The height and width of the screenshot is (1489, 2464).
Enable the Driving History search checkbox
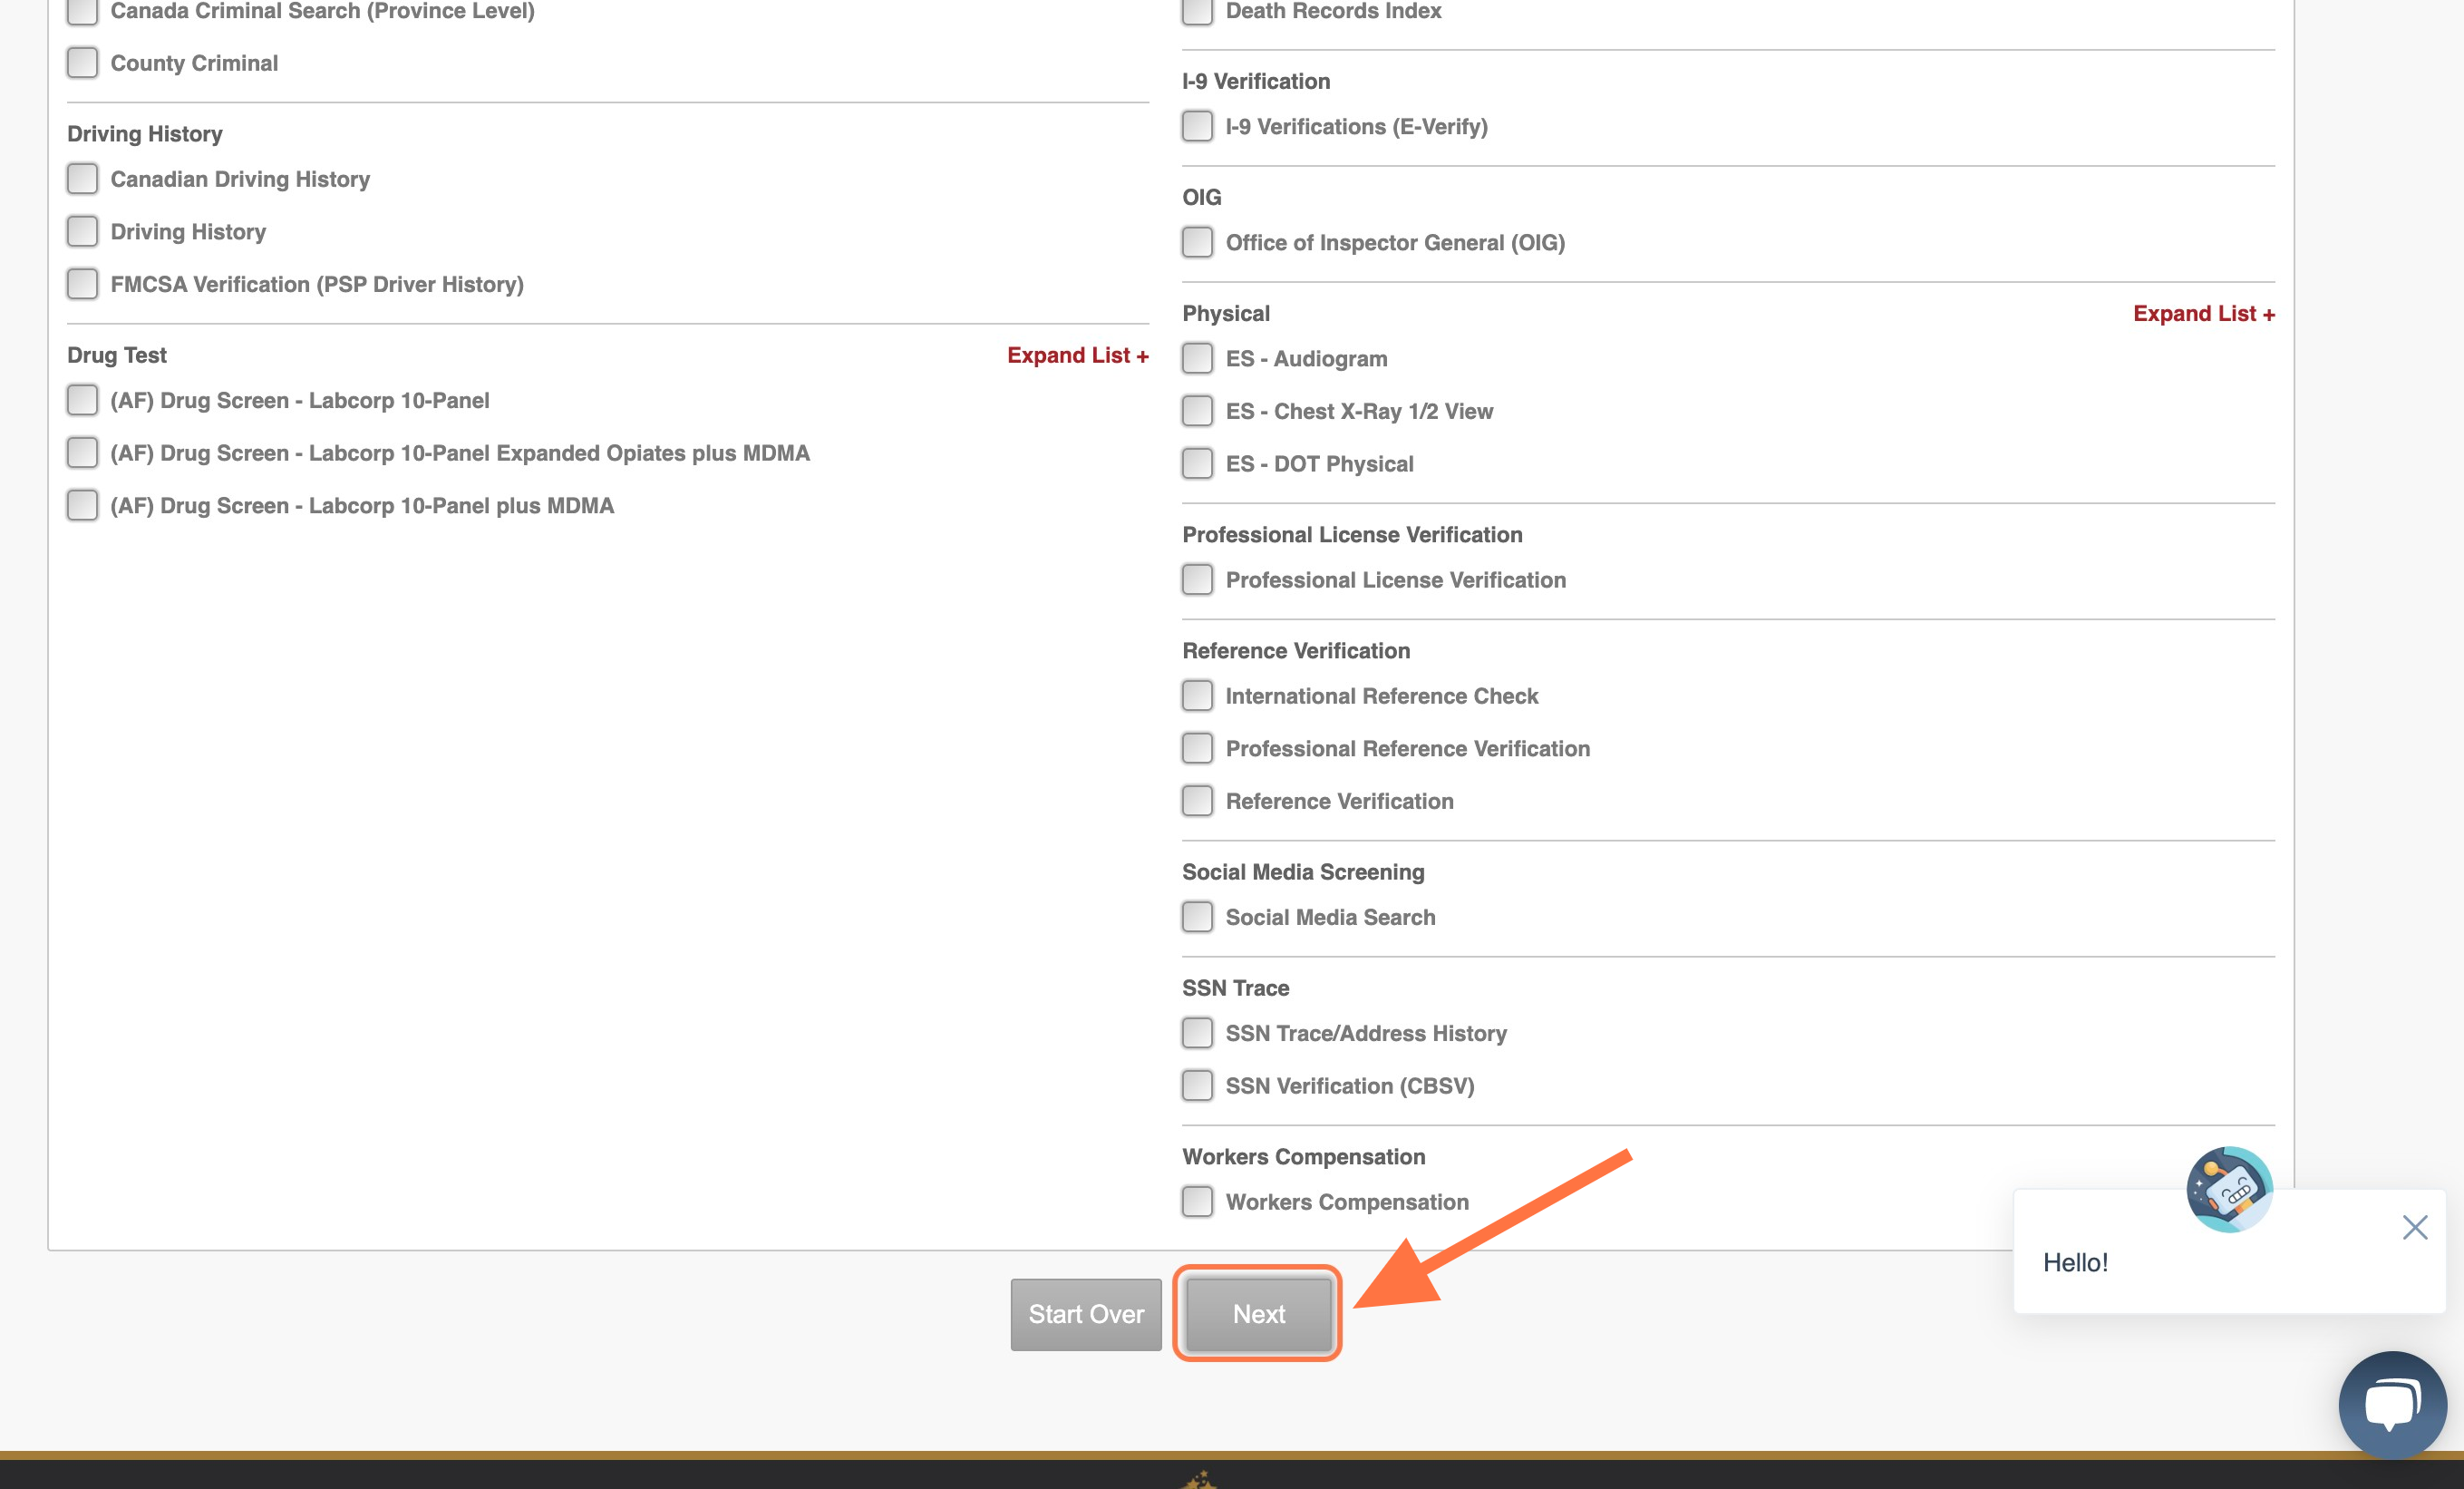[82, 231]
